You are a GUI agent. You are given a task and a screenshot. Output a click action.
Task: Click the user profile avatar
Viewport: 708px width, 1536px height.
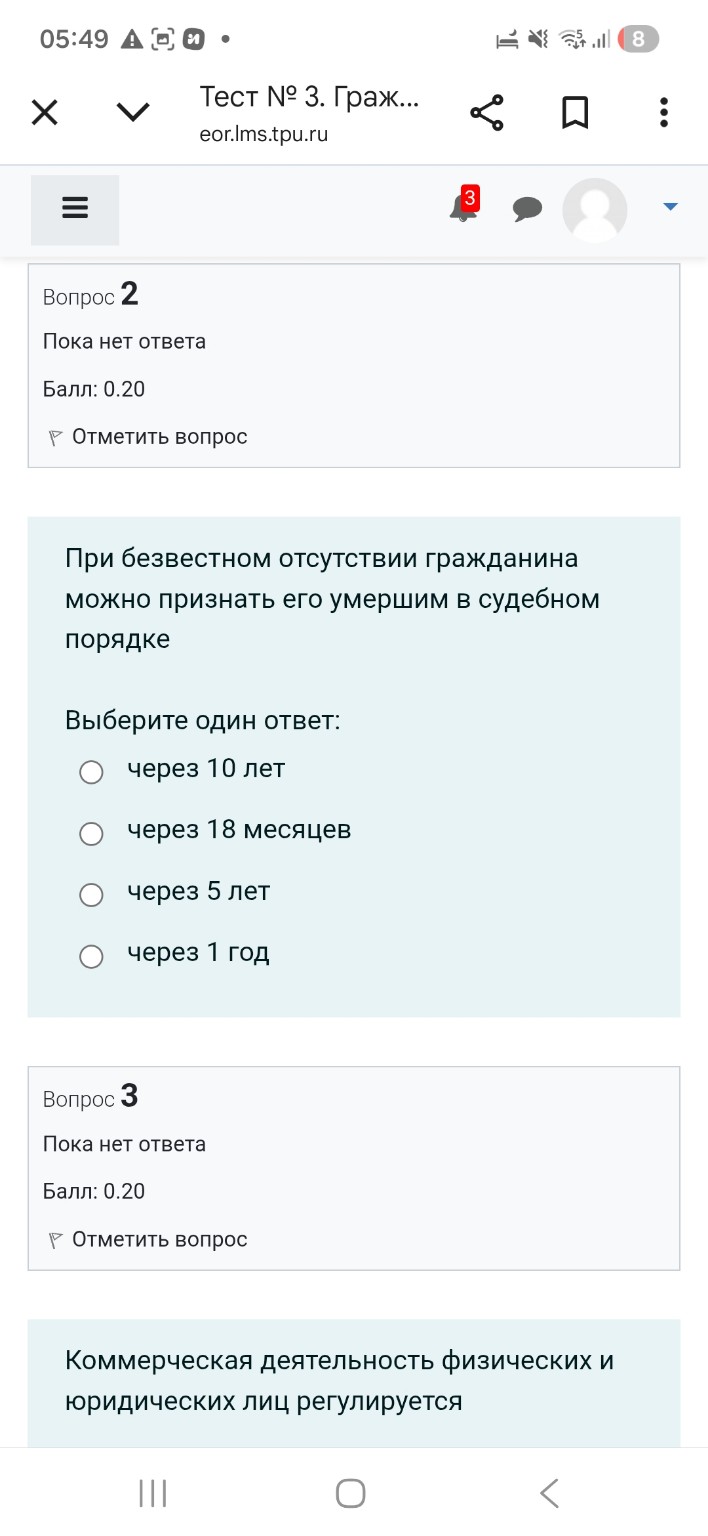[x=594, y=210]
